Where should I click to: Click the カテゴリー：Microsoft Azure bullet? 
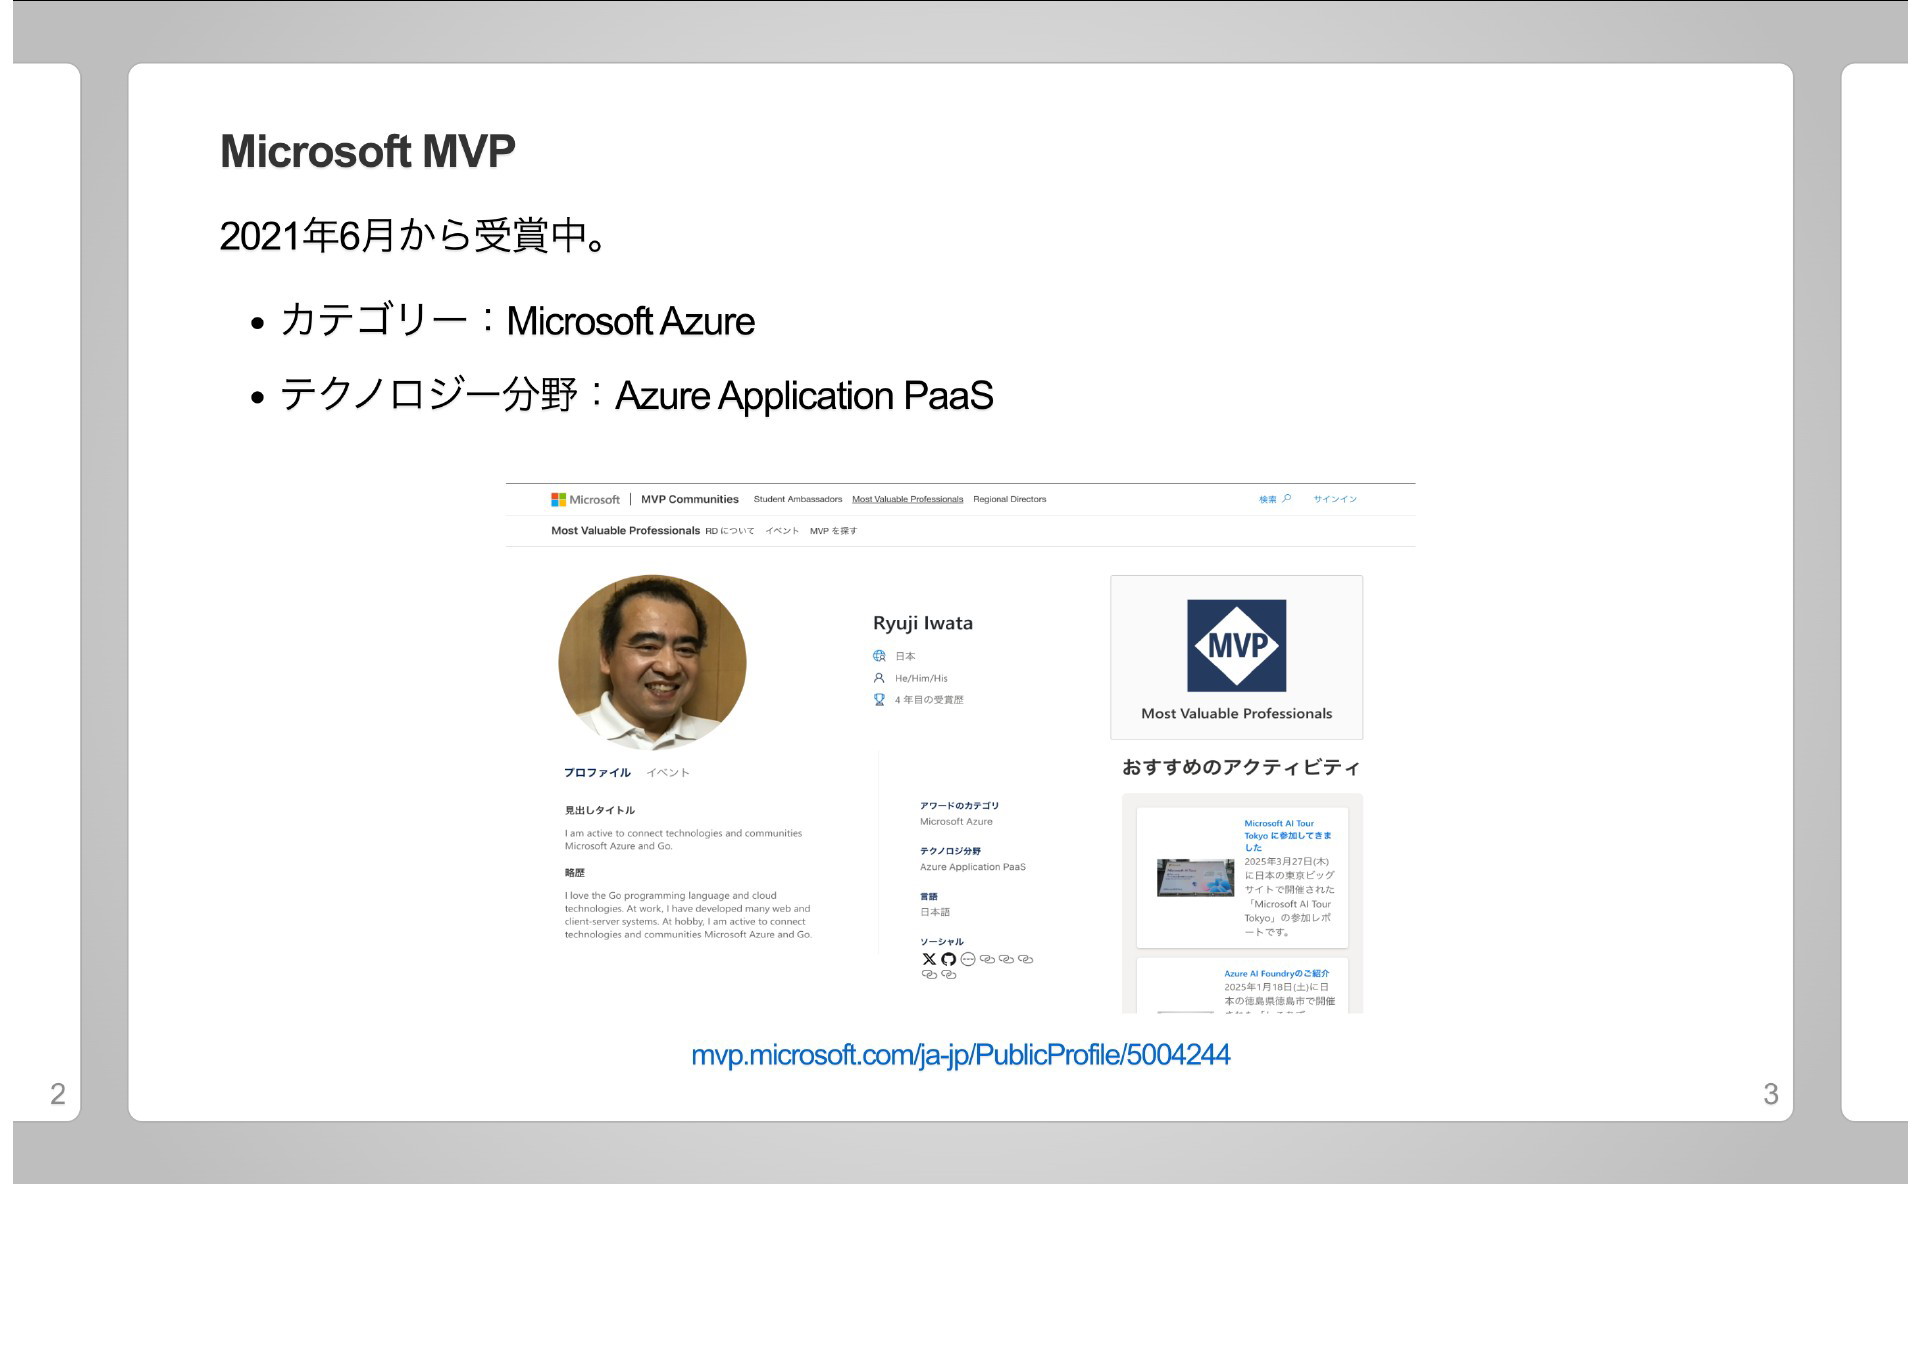pos(517,321)
